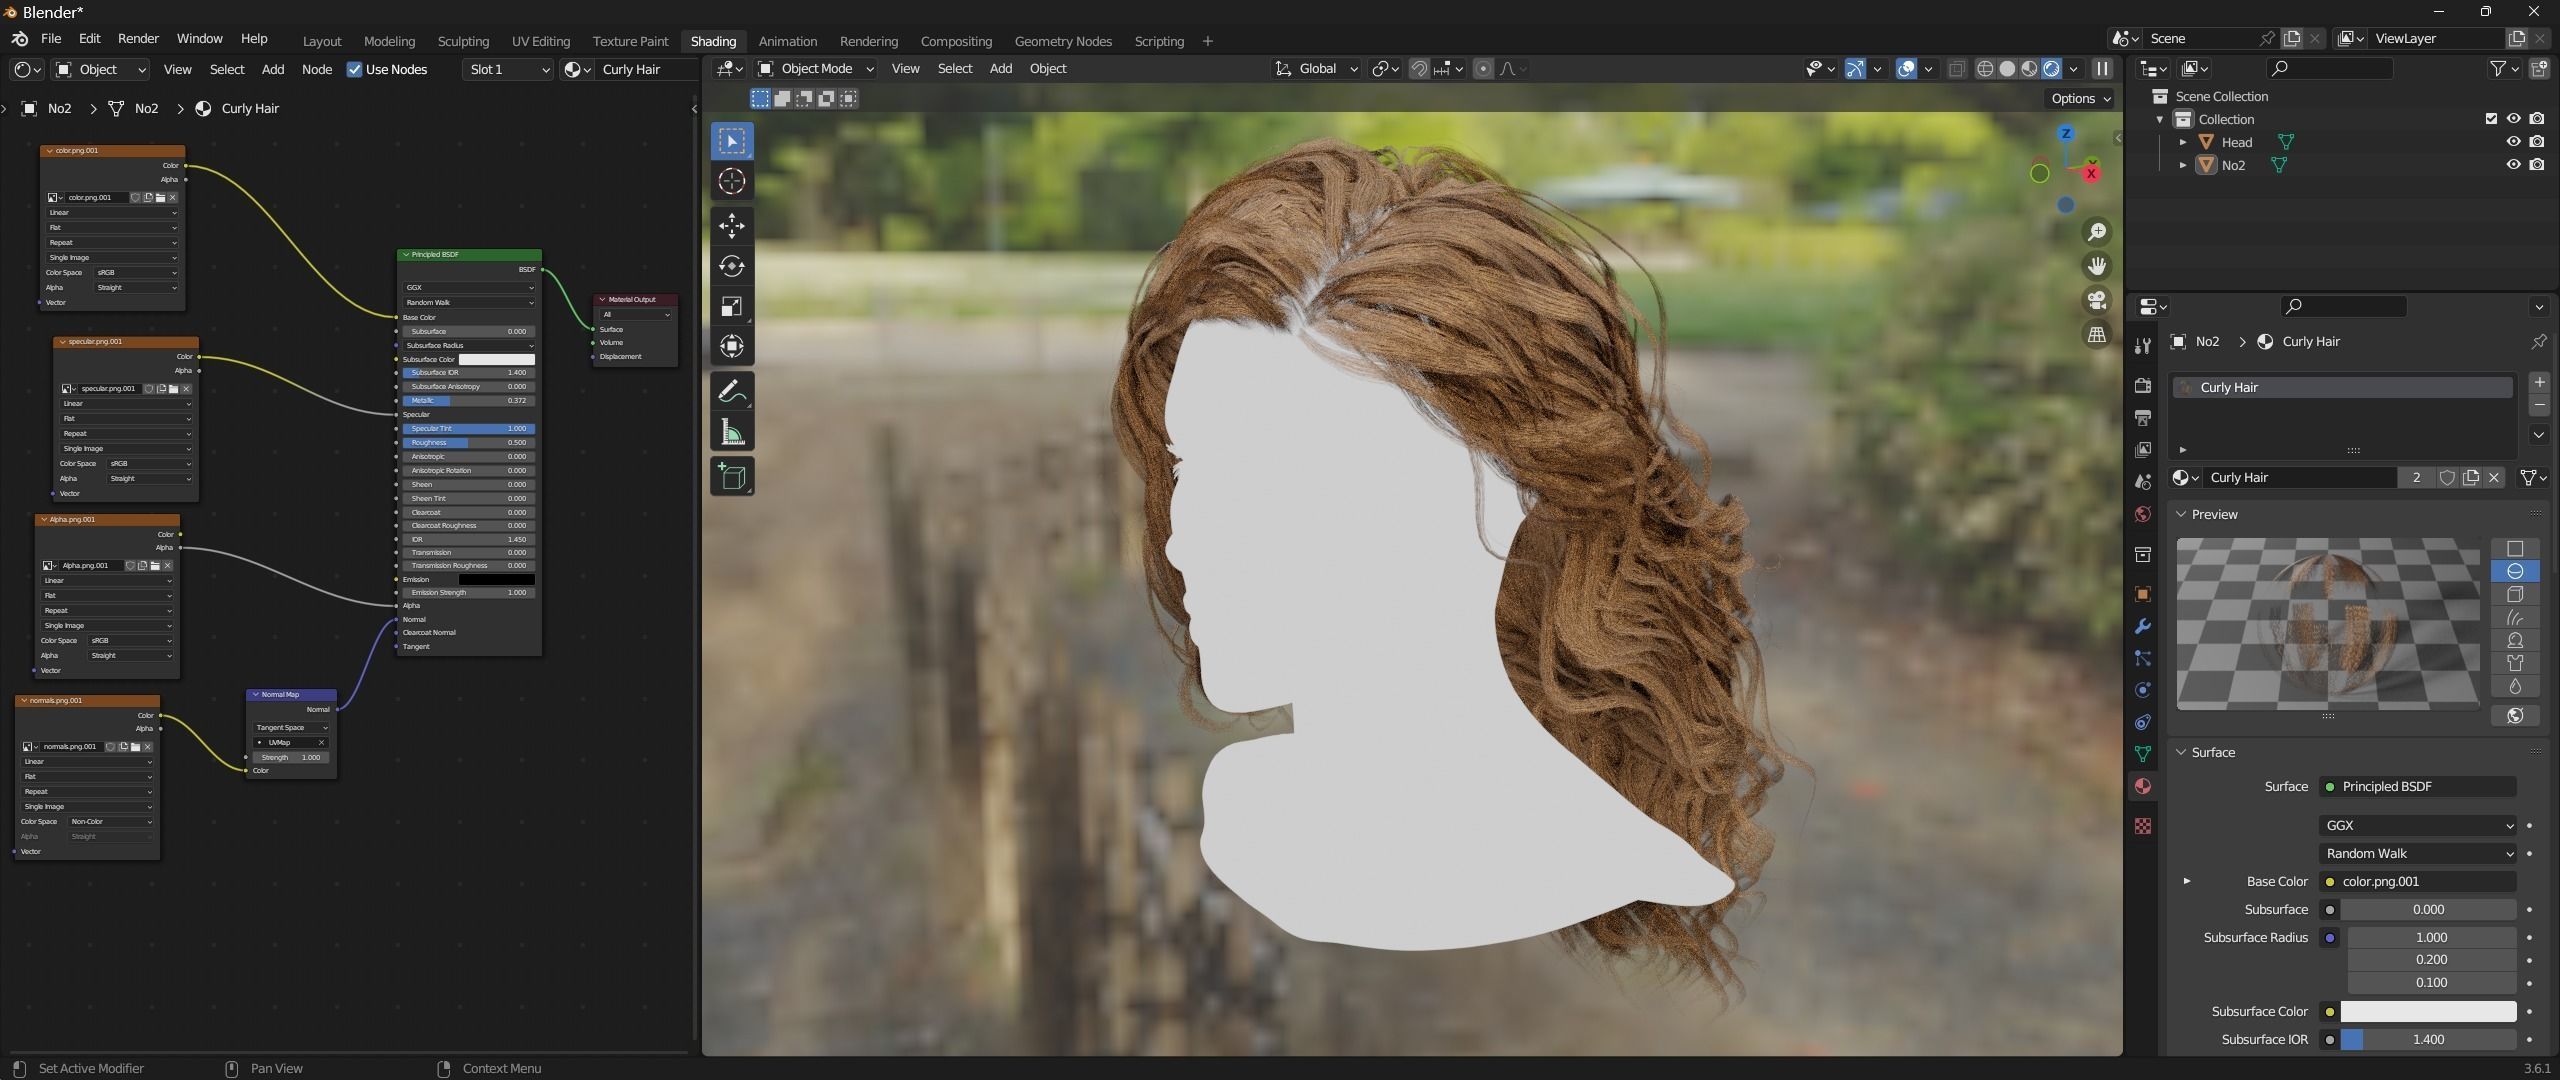Open the Texture properties tab
2560x1080 pixels.
[x=2143, y=826]
